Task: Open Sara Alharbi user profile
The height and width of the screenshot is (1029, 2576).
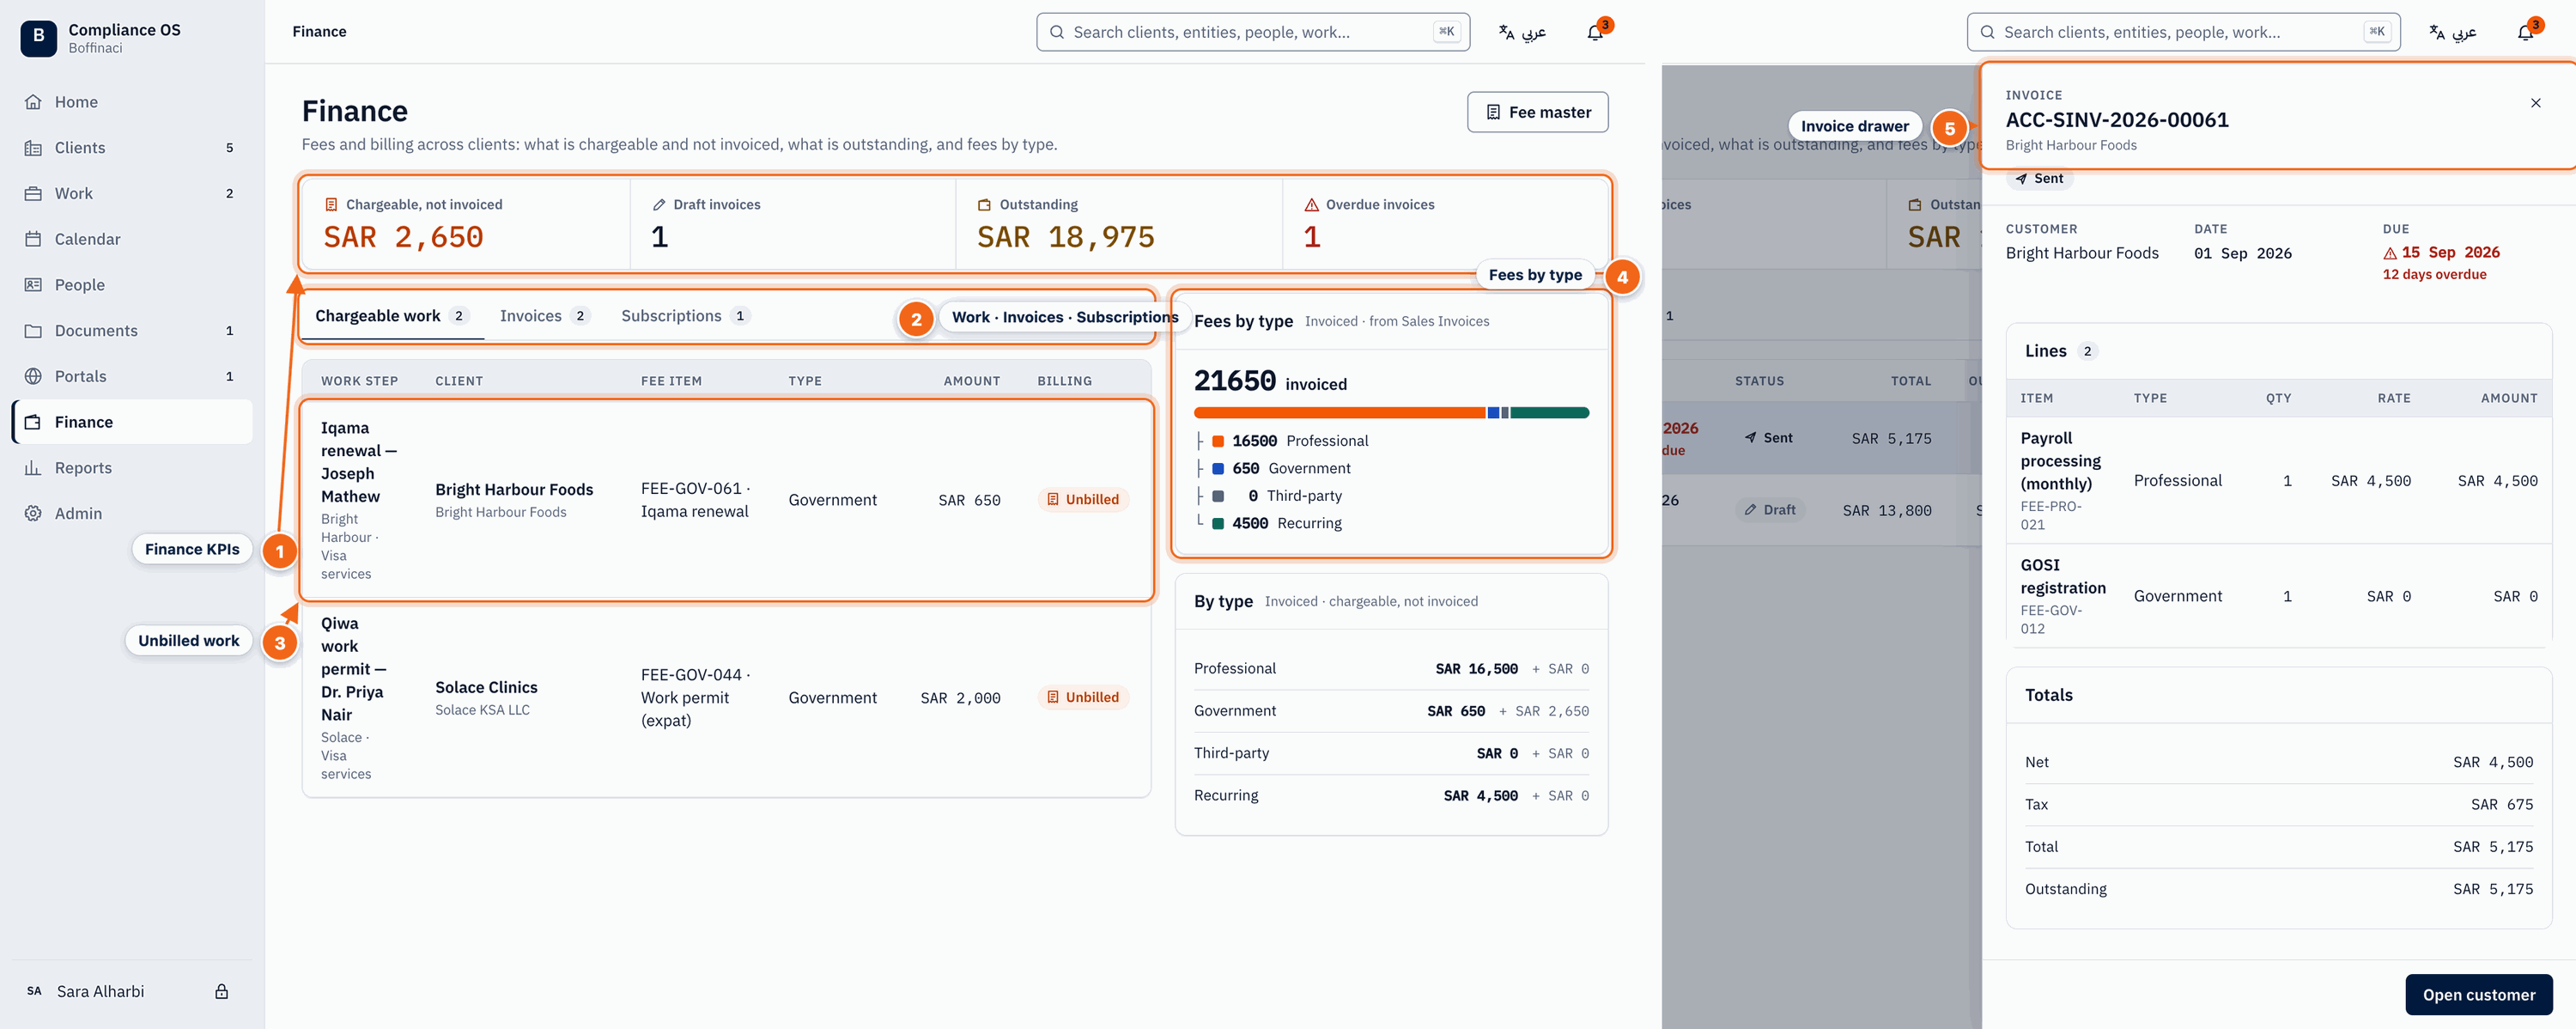Action: (x=100, y=991)
